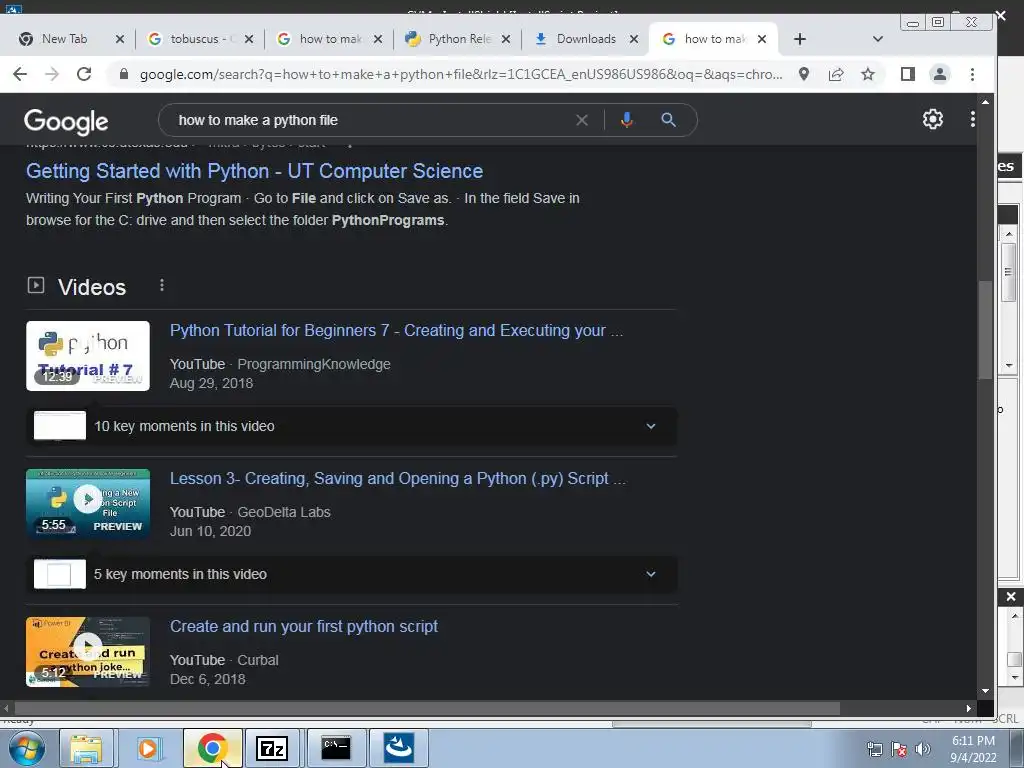Open File Explorer from the taskbar
Viewport: 1024px width, 768px height.
point(86,748)
